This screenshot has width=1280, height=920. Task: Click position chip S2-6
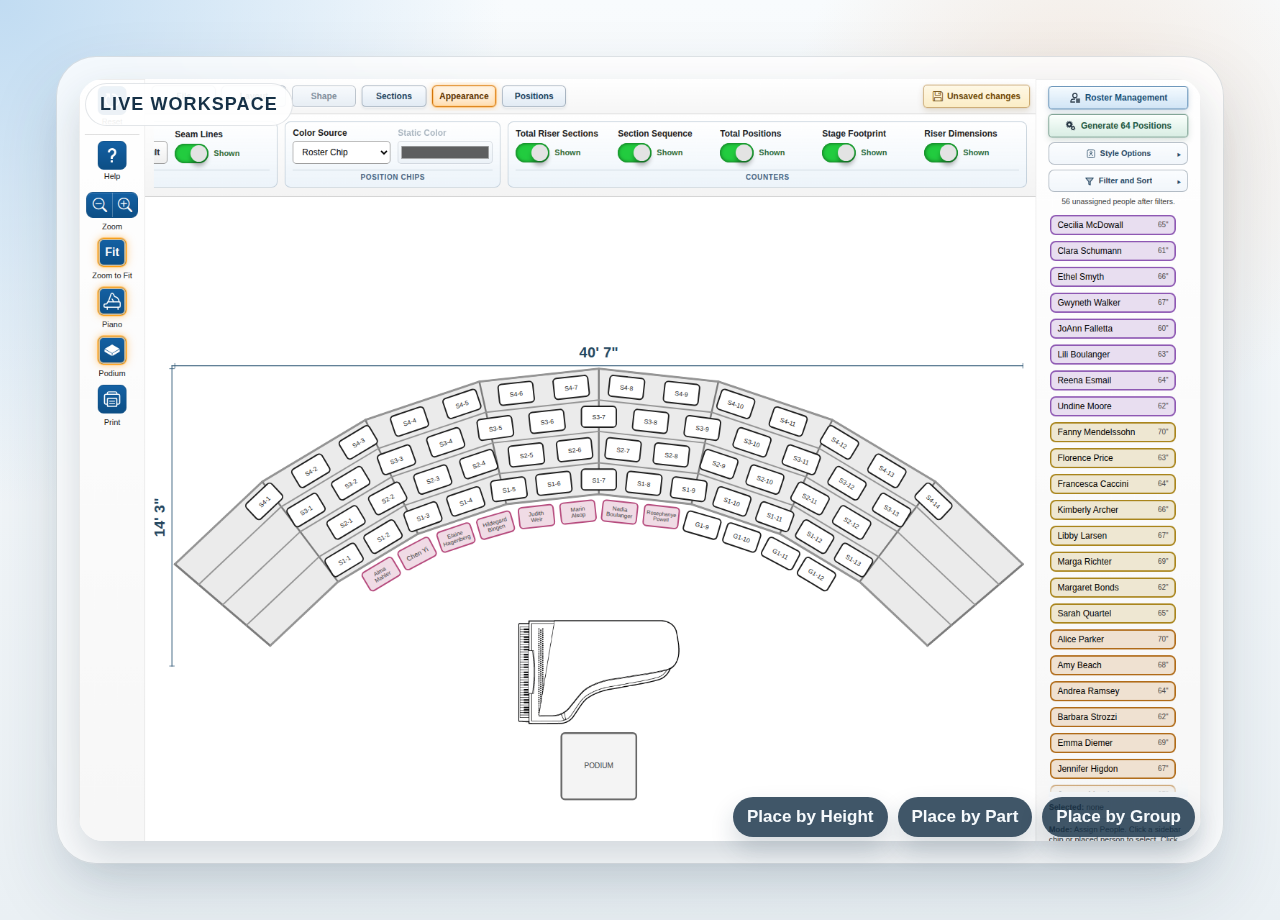(x=575, y=450)
